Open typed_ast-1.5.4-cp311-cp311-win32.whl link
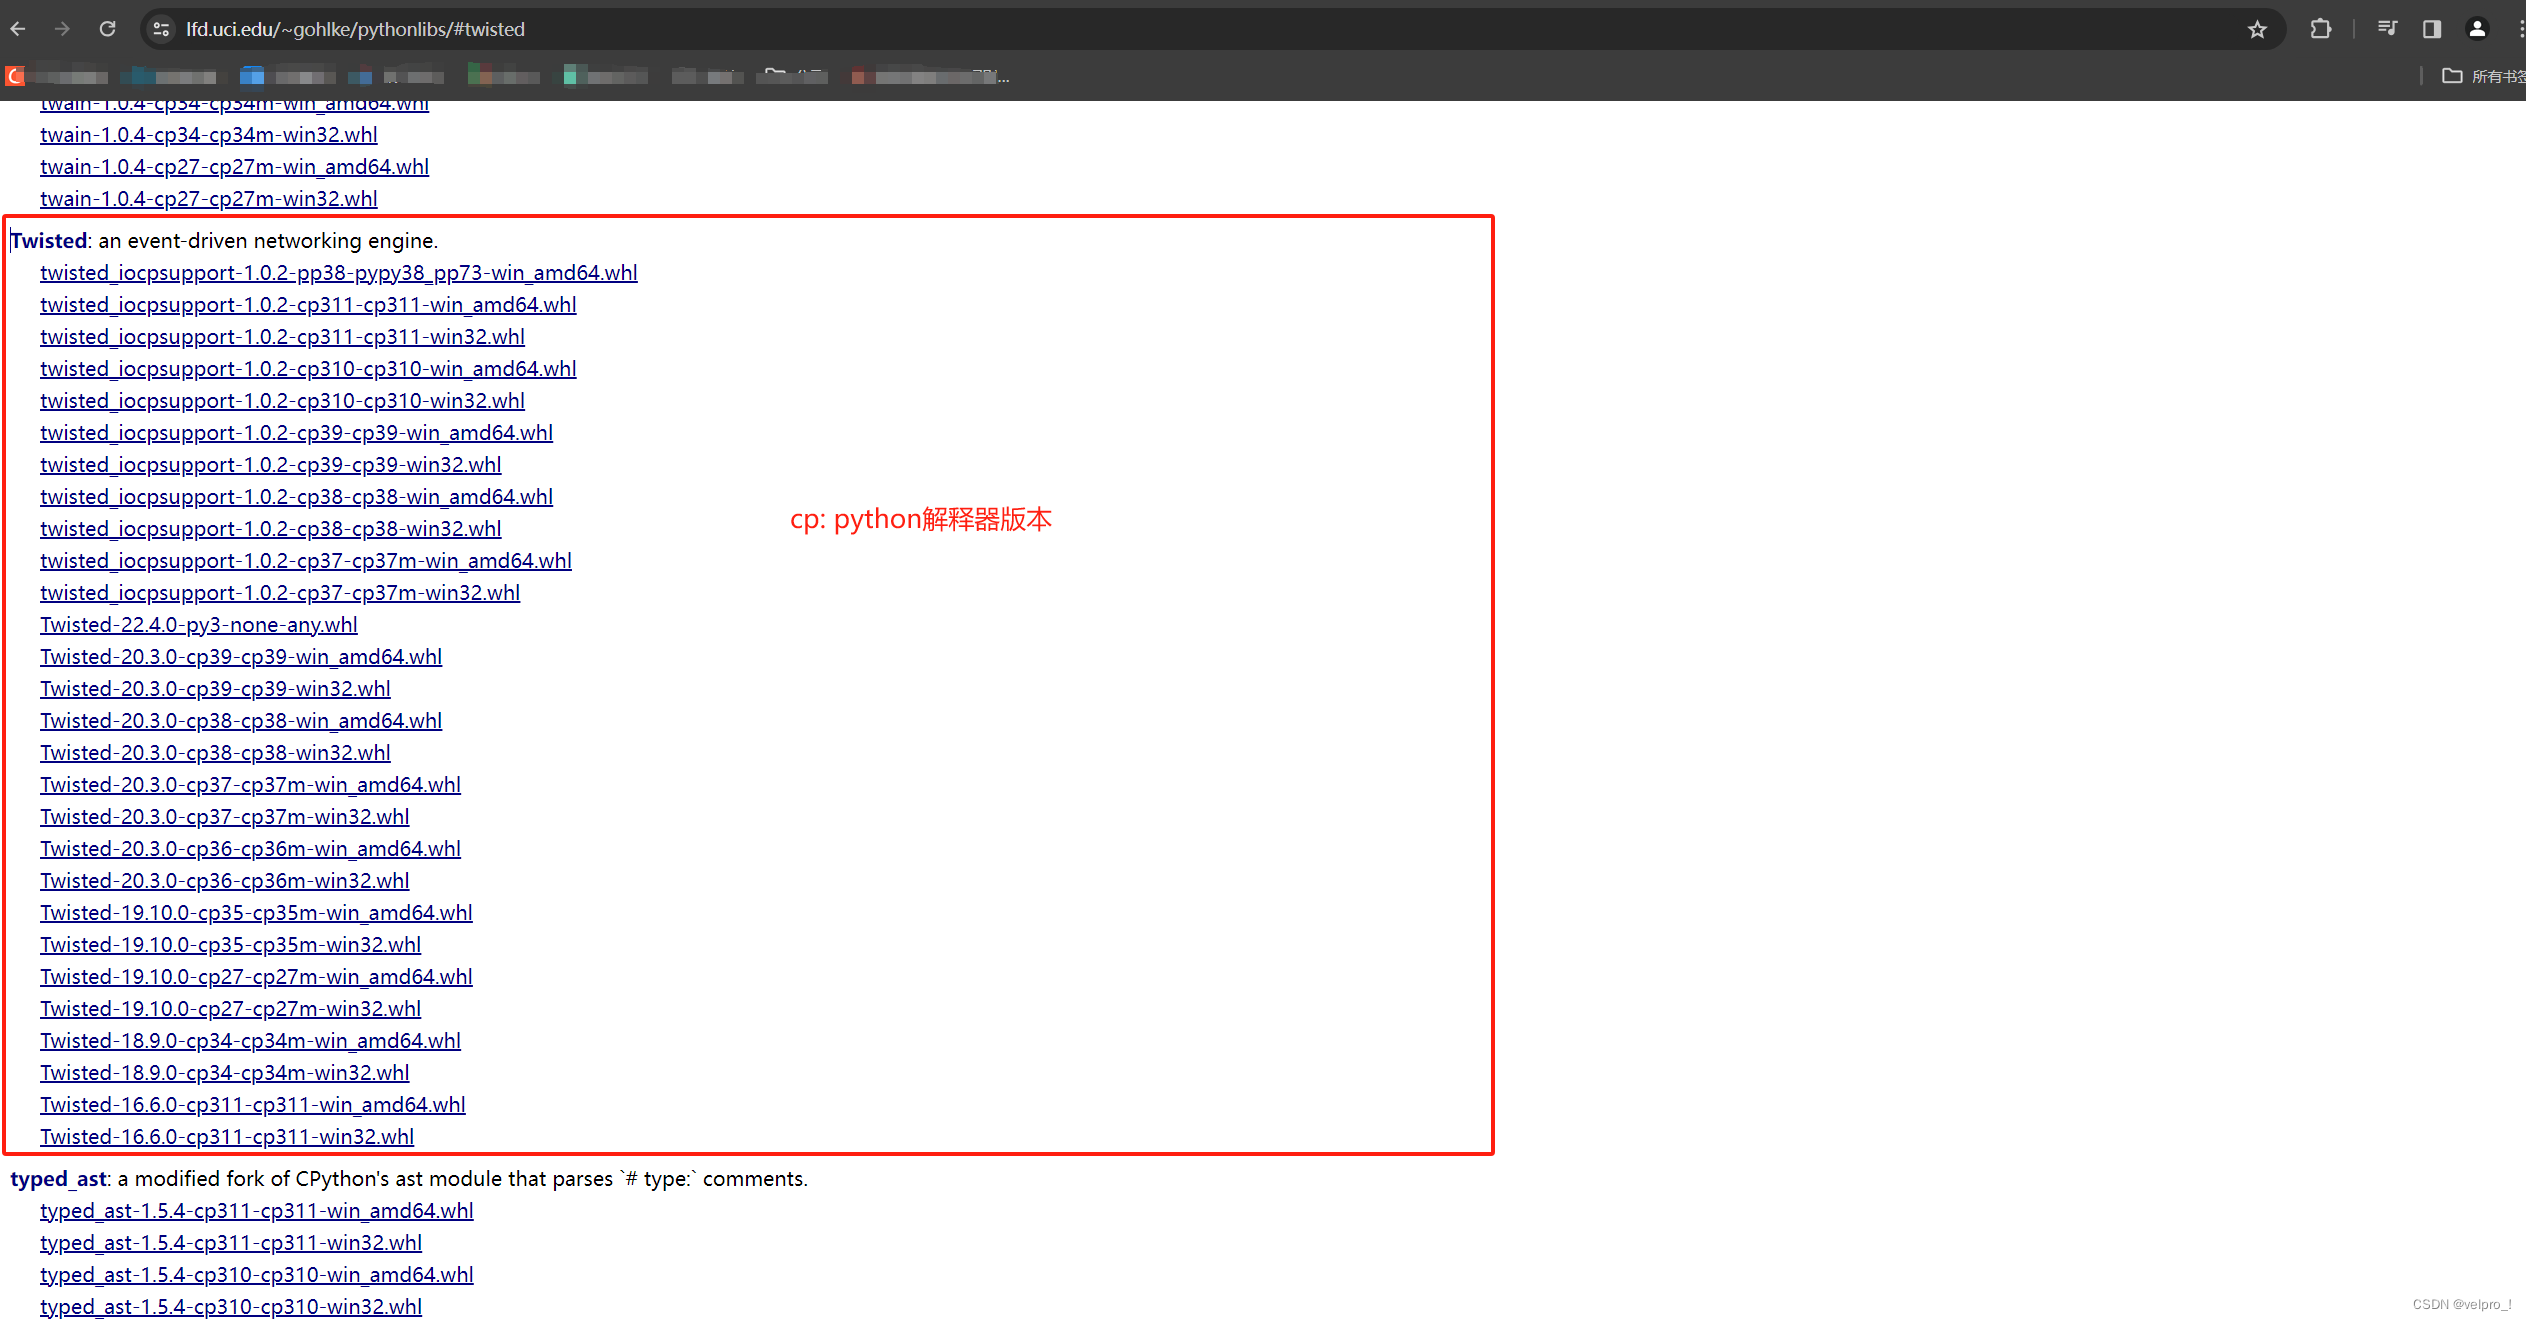Image resolution: width=2526 pixels, height=1321 pixels. point(231,1242)
